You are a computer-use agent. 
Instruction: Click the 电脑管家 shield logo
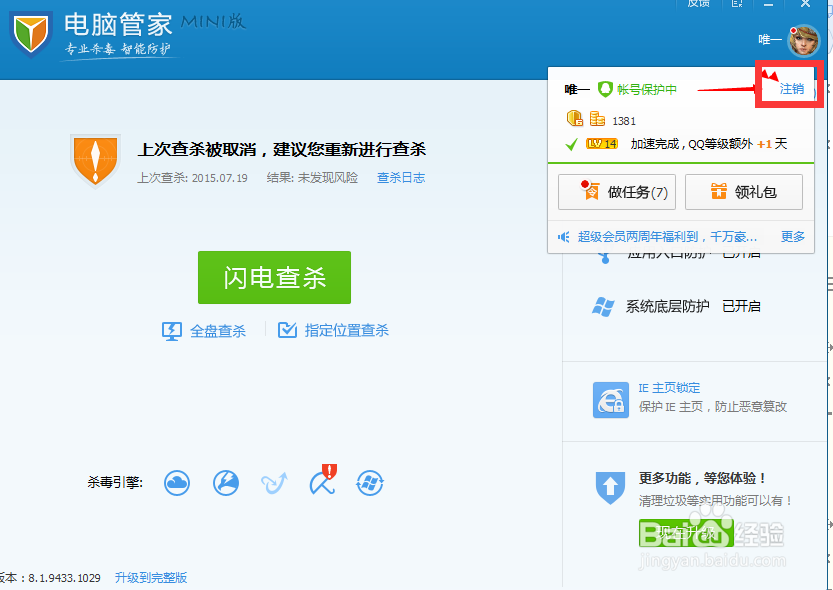31,35
